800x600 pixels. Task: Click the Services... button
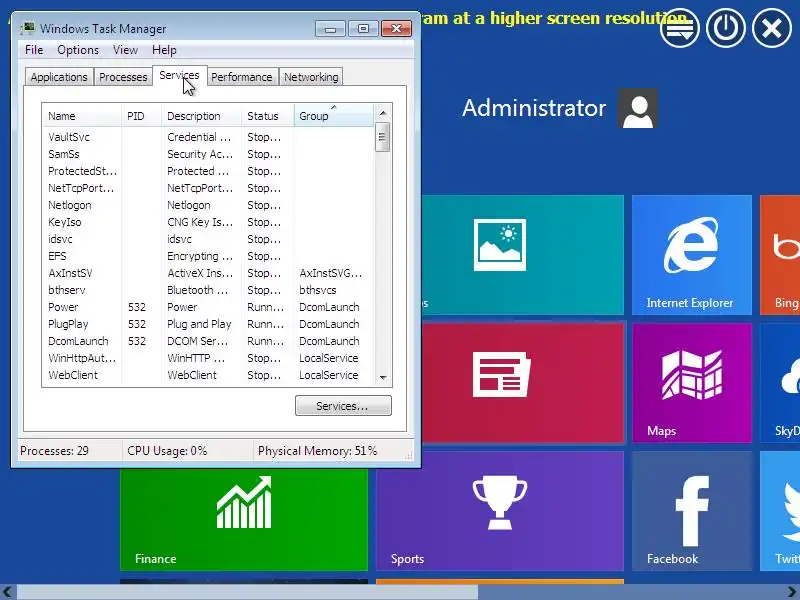tap(343, 406)
